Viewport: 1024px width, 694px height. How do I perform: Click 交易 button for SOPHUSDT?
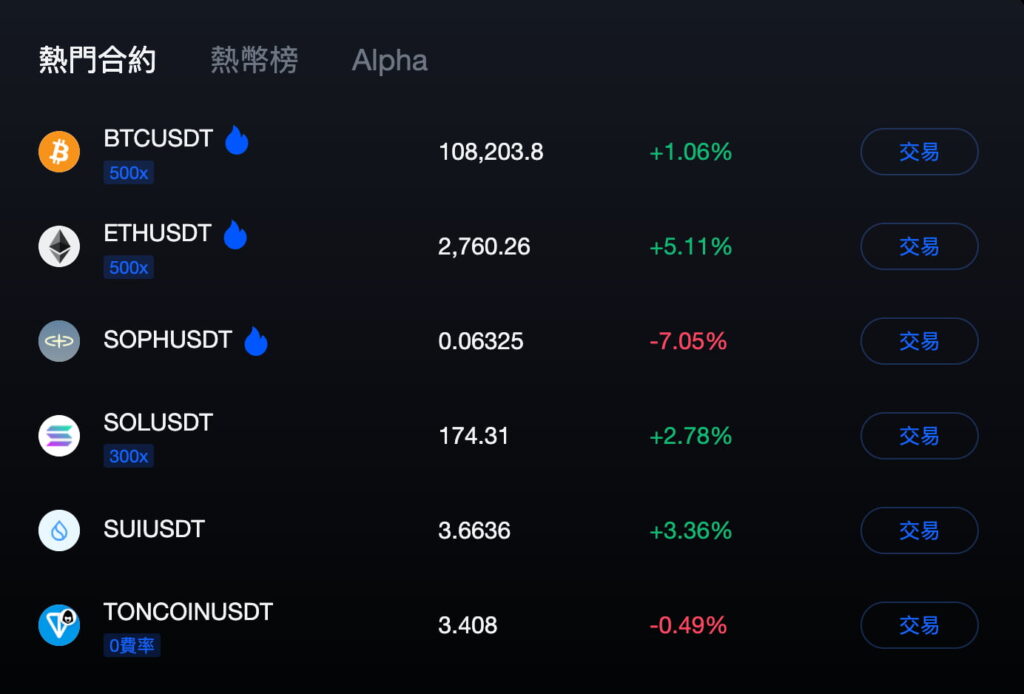pyautogui.click(x=920, y=341)
